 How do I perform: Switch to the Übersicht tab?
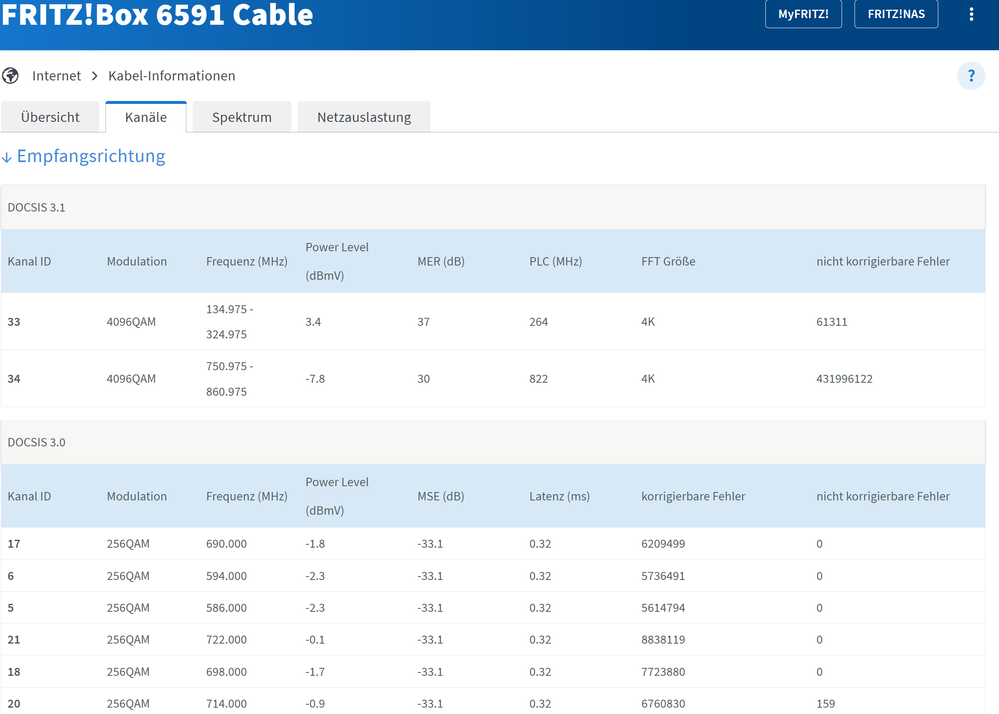click(50, 117)
